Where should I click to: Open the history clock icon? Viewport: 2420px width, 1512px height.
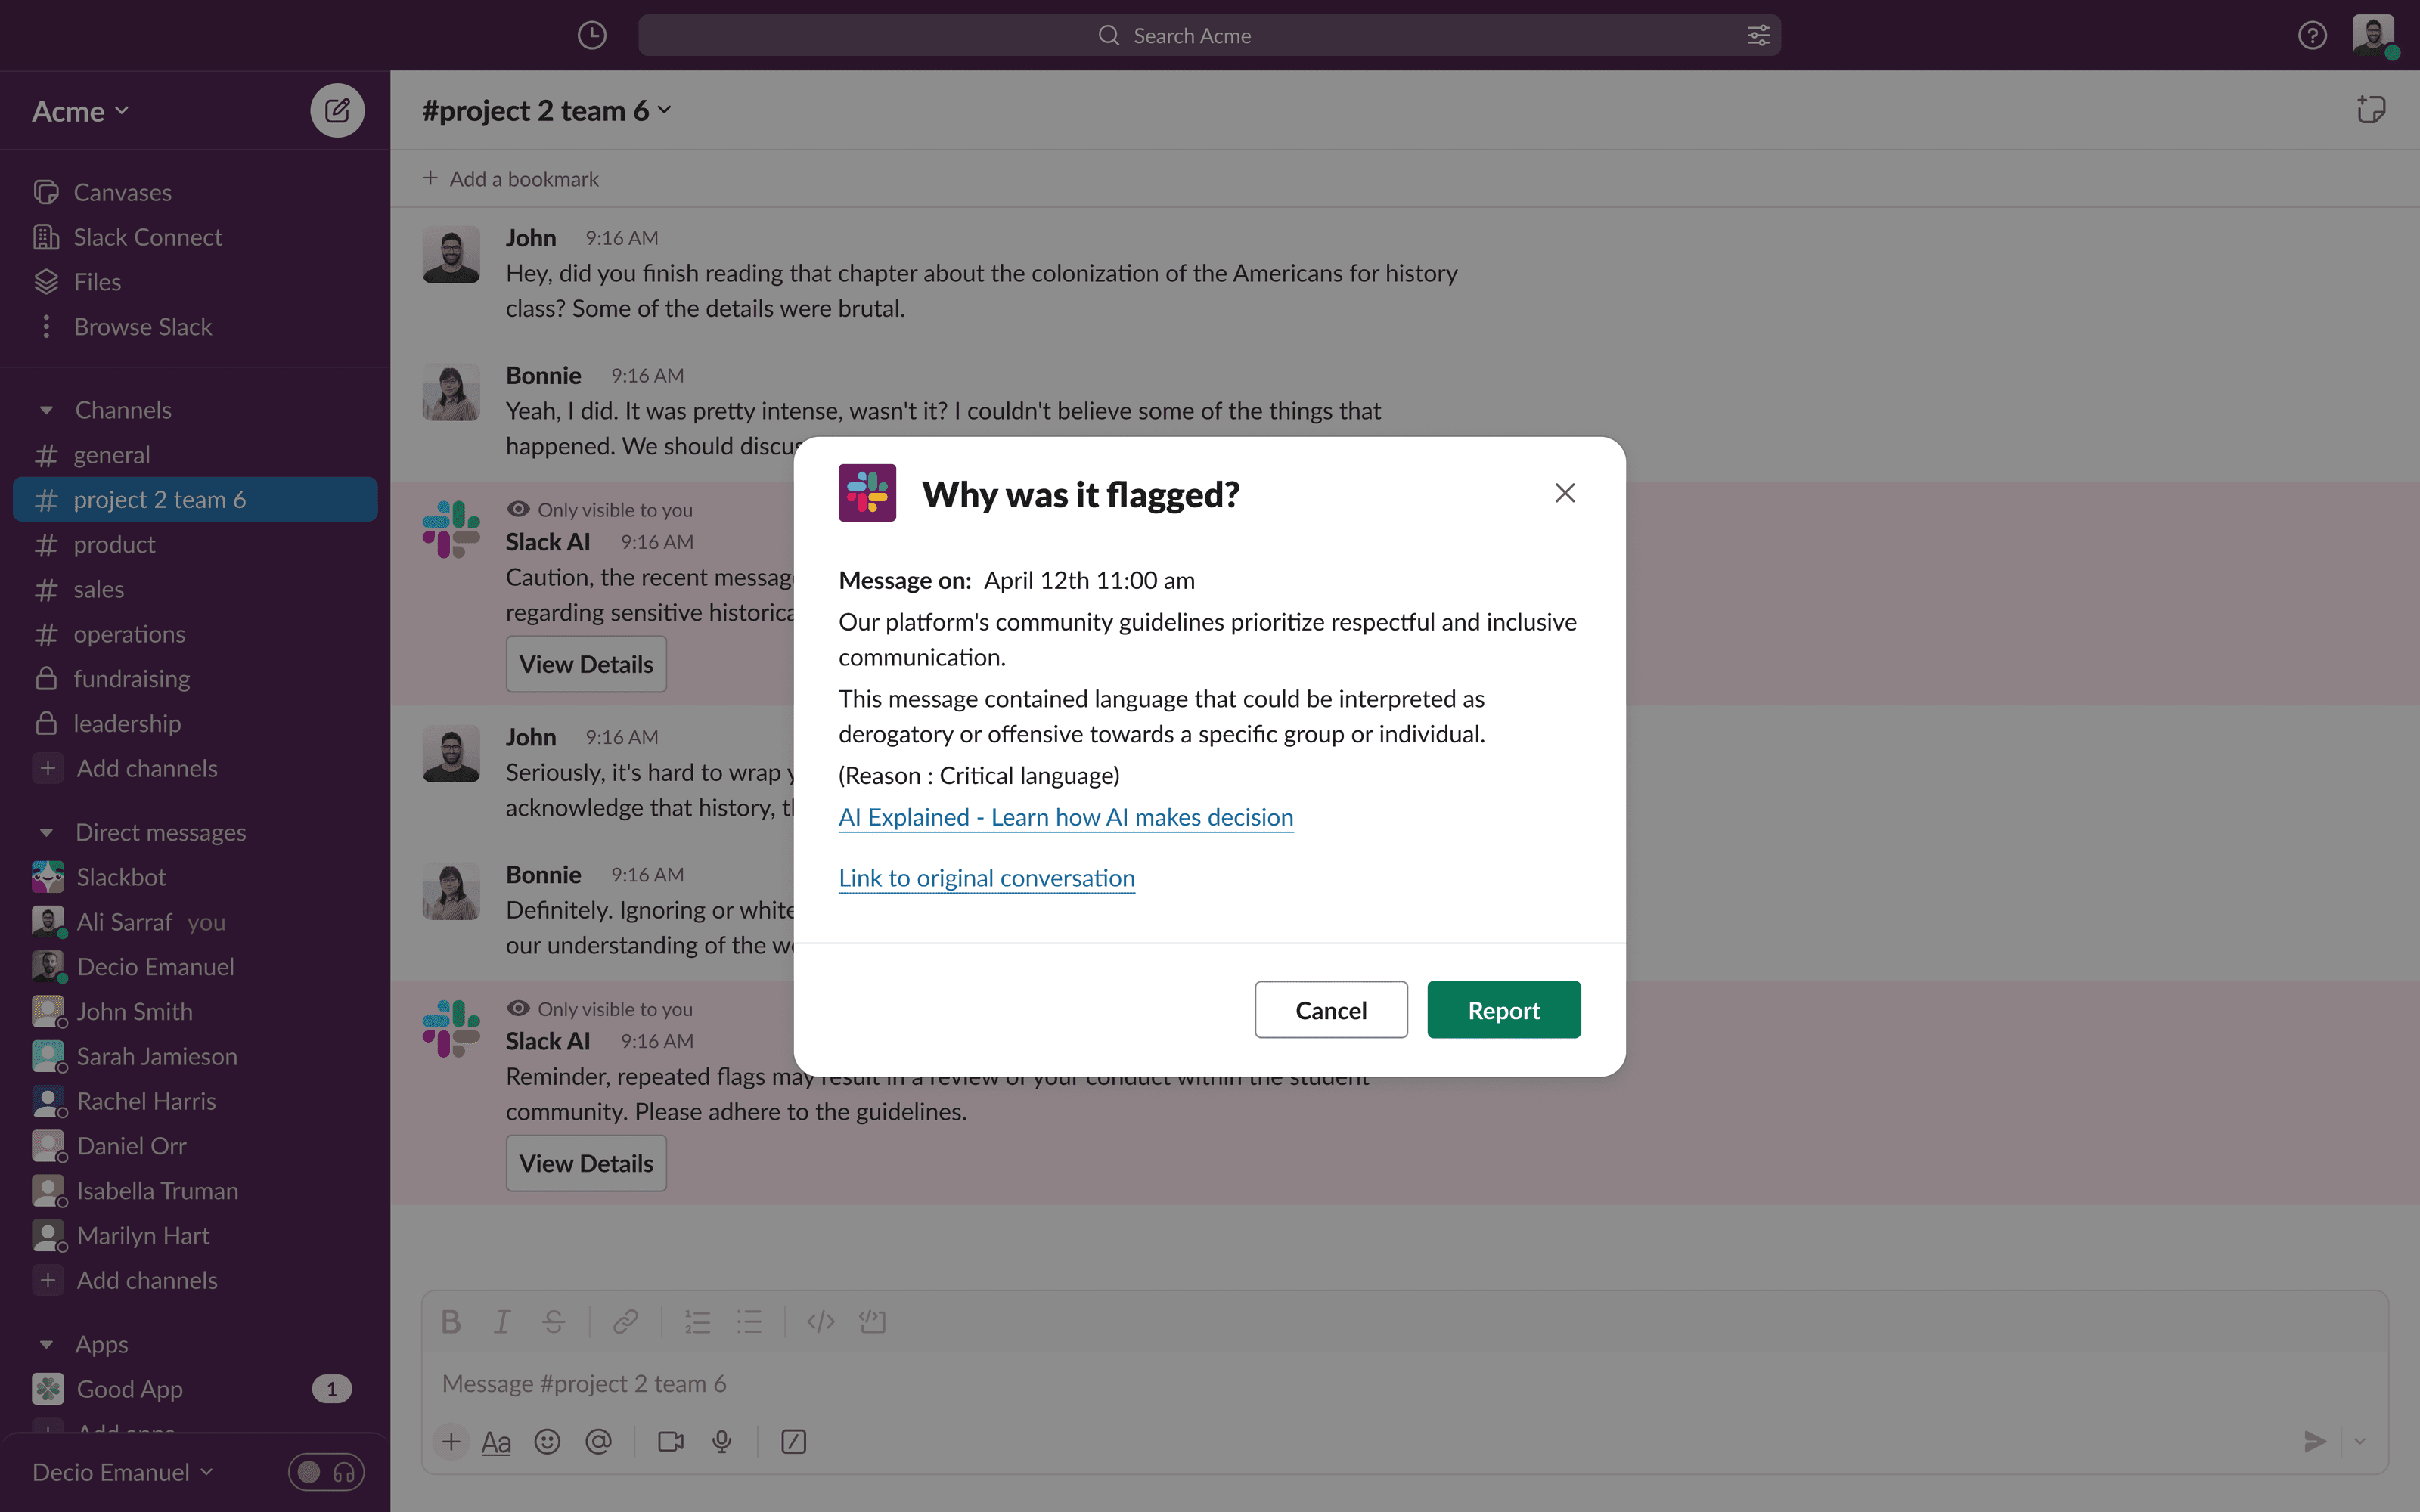[592, 35]
